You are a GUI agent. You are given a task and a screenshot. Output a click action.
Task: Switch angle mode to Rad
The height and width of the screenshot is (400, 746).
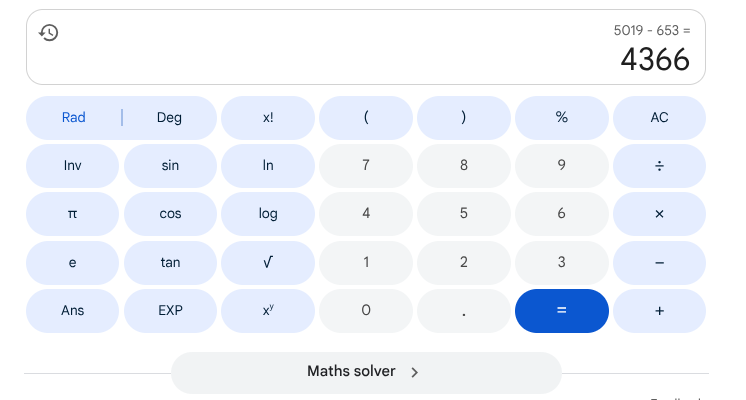point(74,117)
